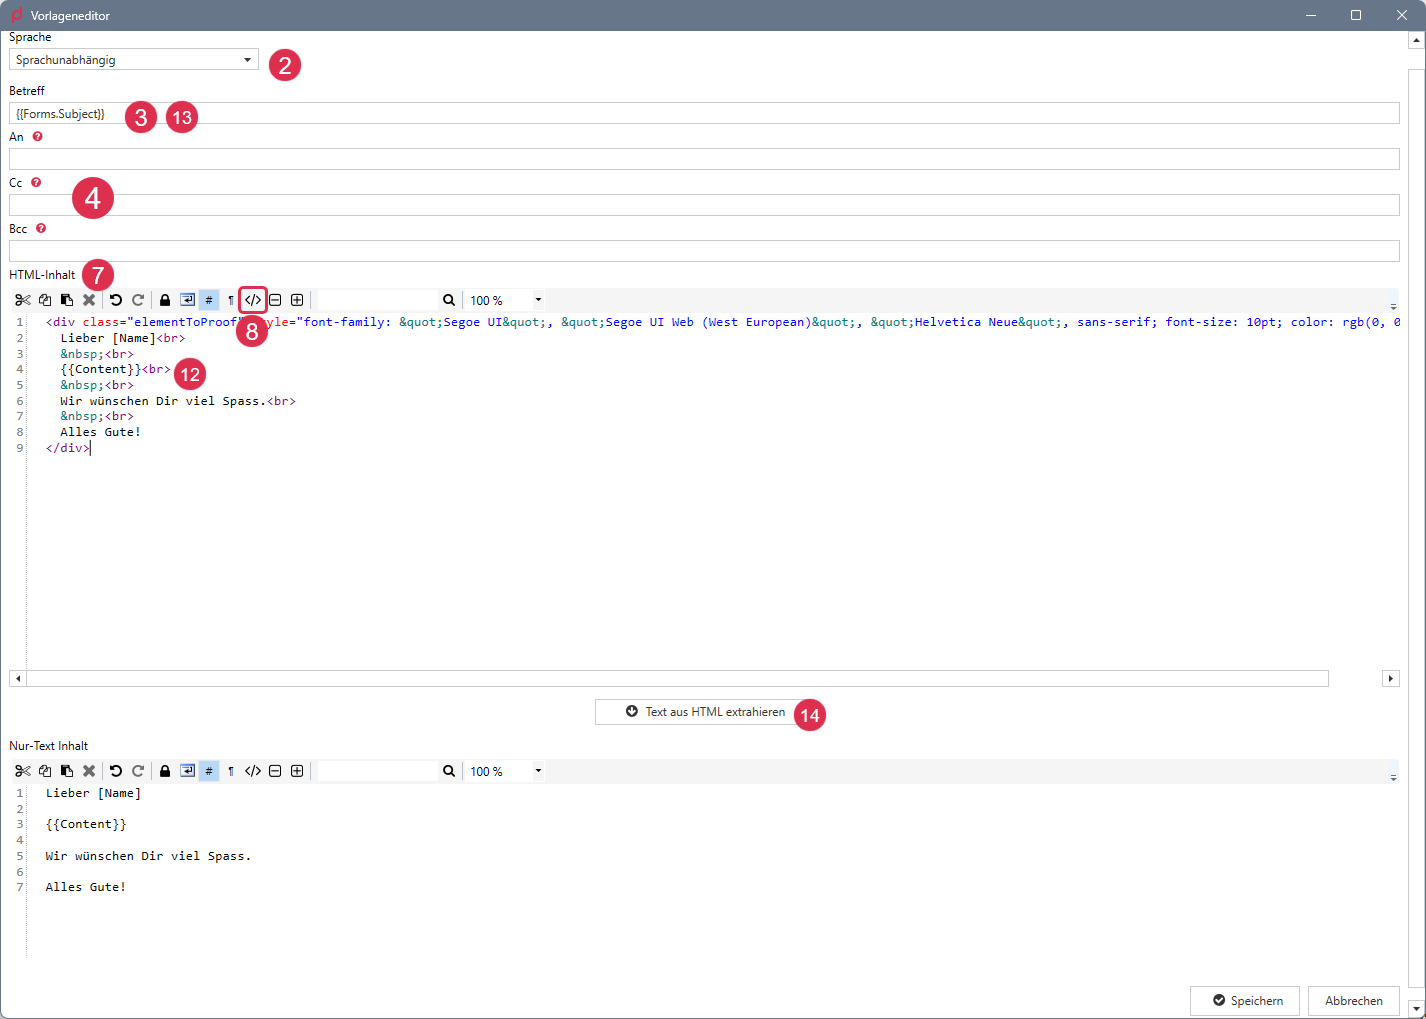
Task: Open the Sprache dropdown
Action: (134, 60)
